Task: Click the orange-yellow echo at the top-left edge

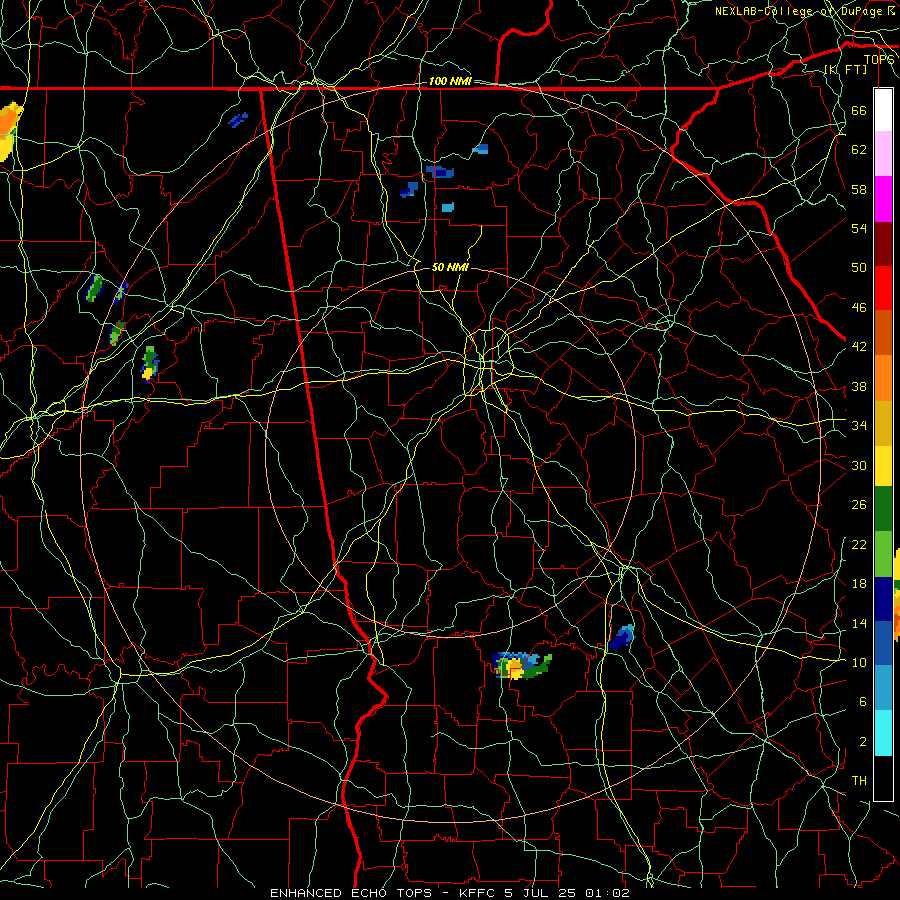Action: (x=10, y=131)
